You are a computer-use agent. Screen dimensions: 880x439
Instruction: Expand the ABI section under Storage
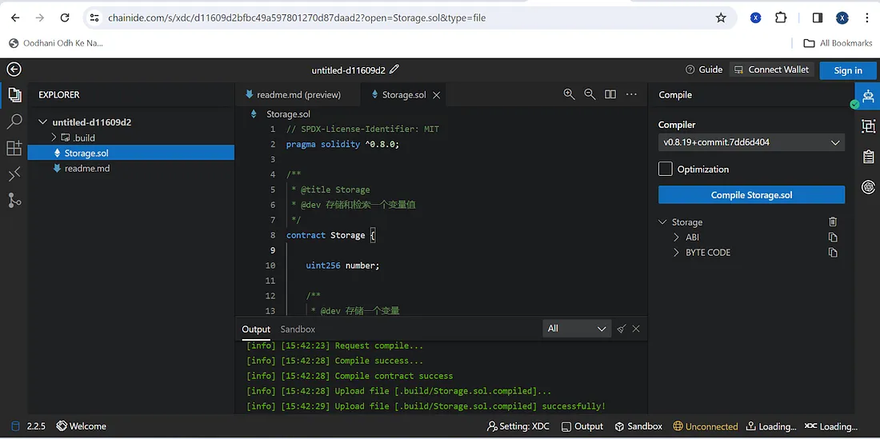tap(692, 238)
